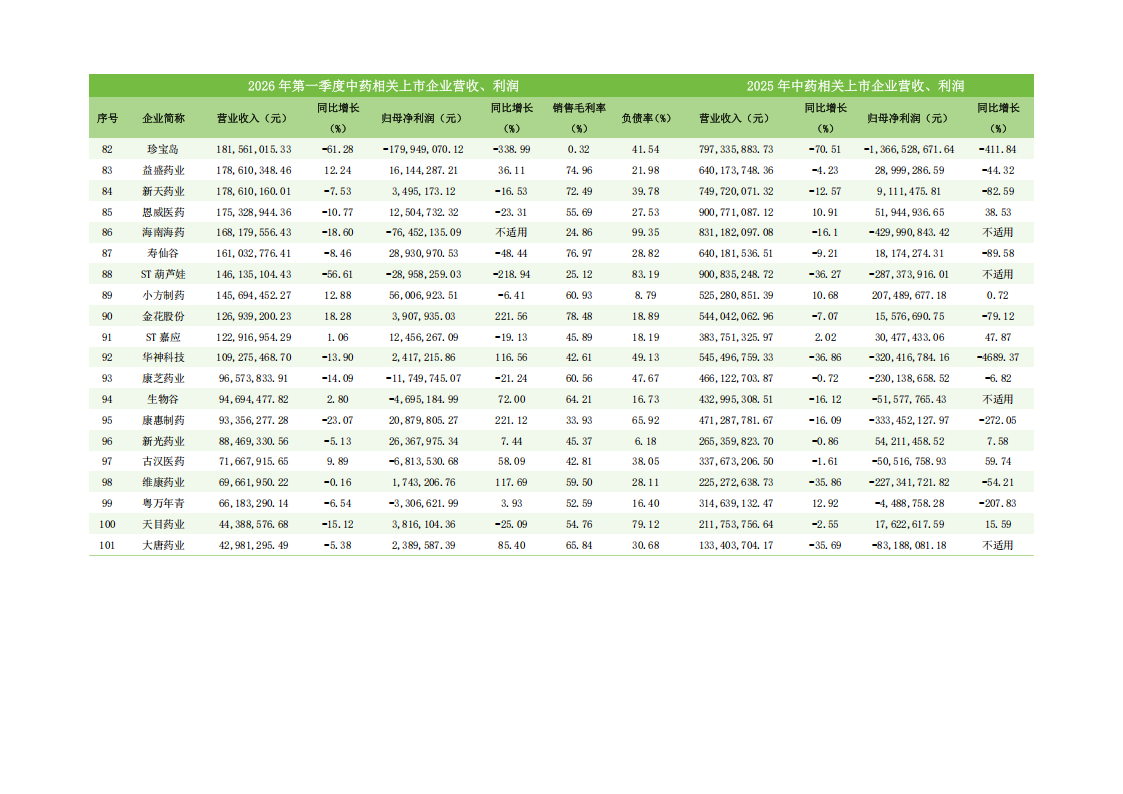
Task: Click the ST 嘉应 company cell
Action: [x=163, y=337]
